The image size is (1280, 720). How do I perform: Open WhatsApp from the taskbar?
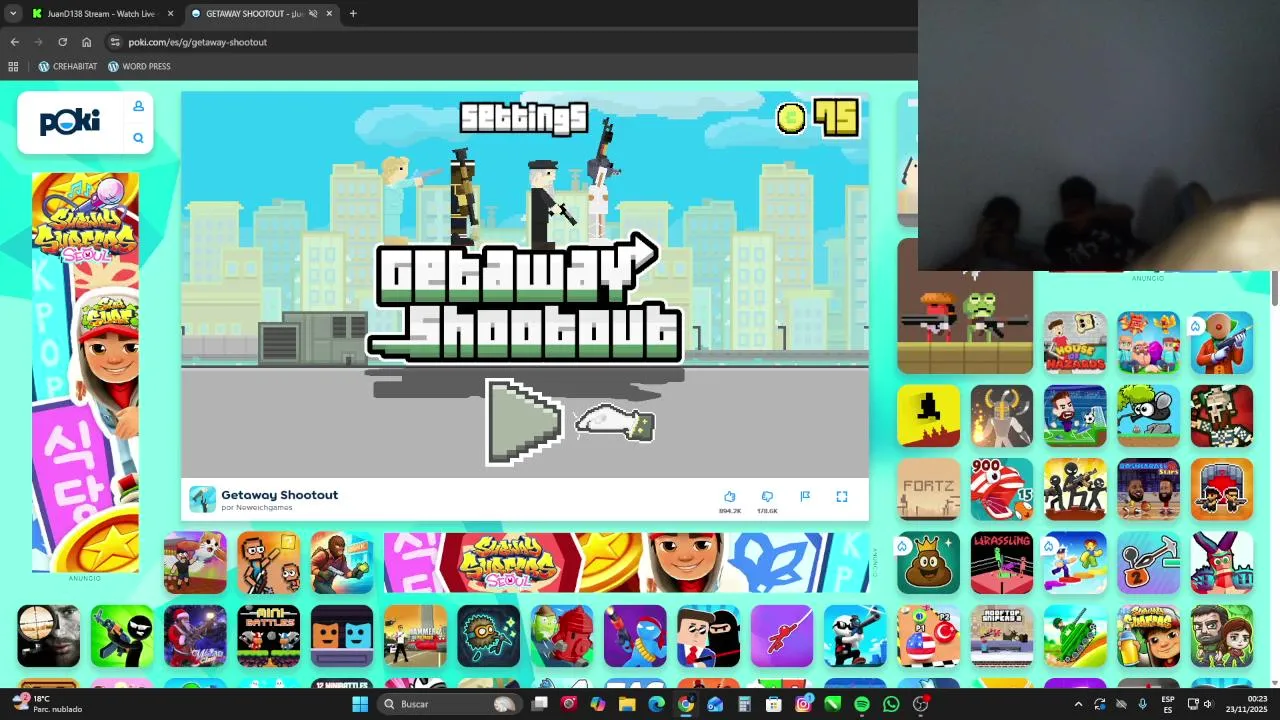tap(891, 704)
